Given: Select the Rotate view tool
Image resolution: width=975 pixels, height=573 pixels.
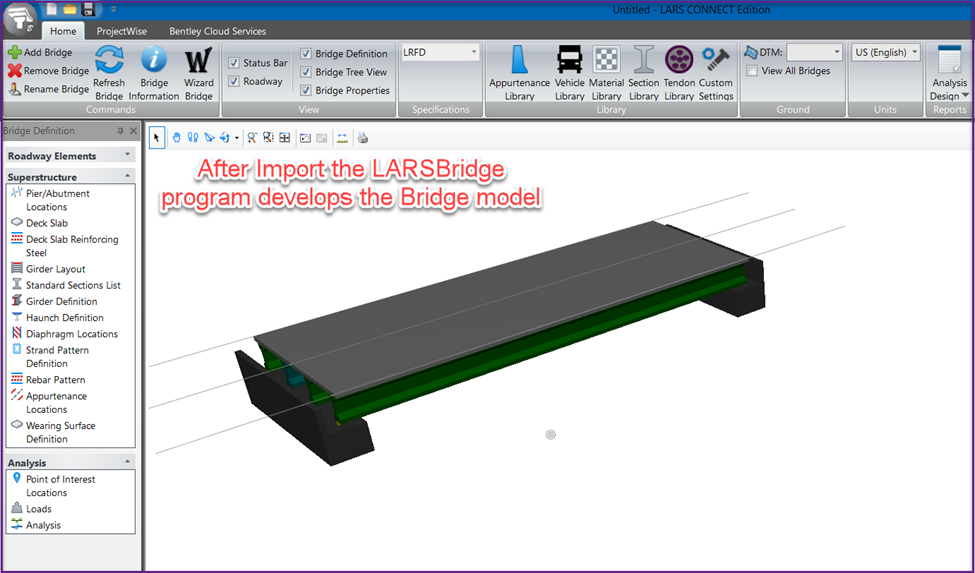Looking at the screenshot, I should click(224, 138).
